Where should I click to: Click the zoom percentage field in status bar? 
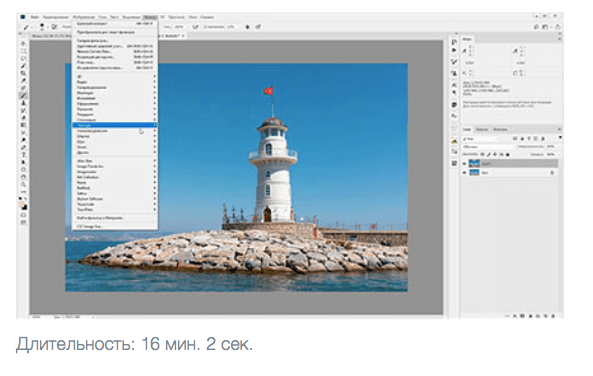(36, 317)
